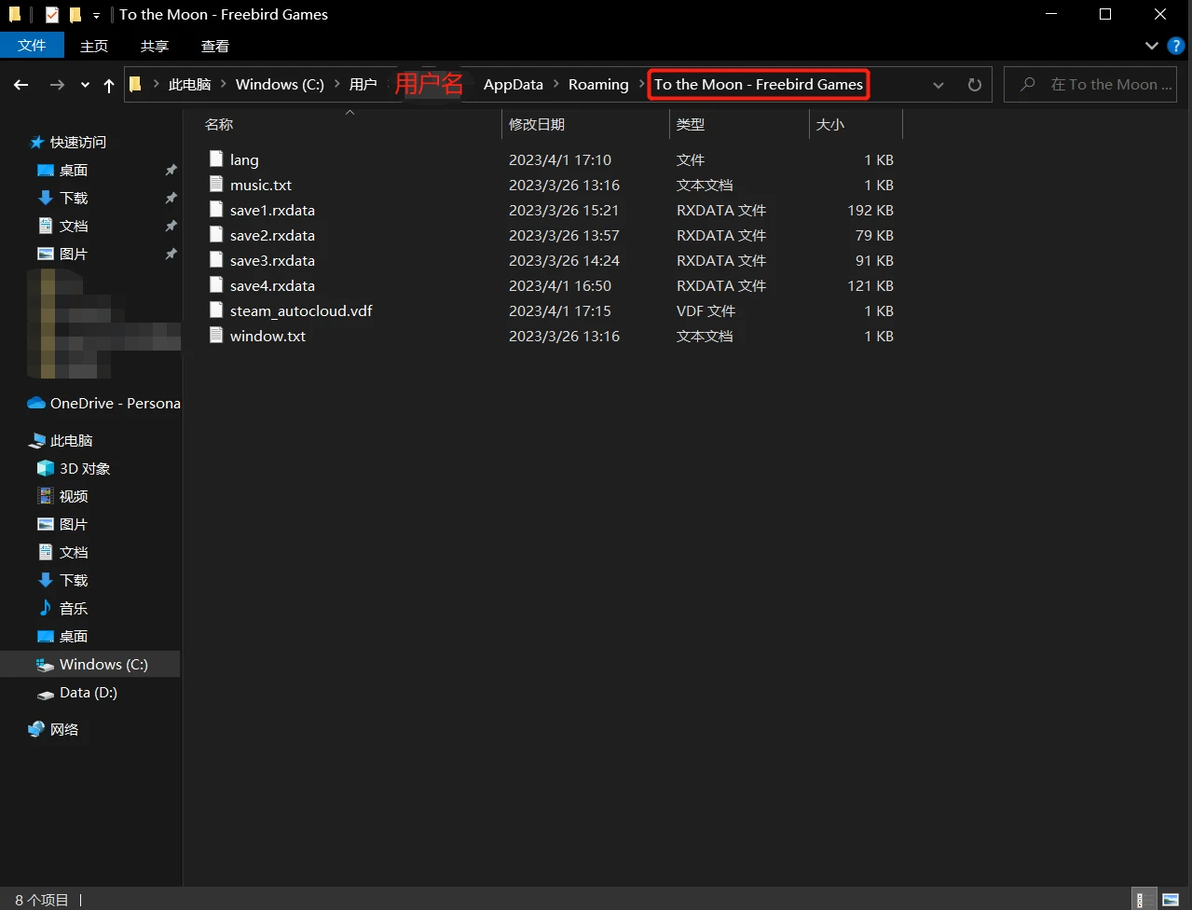
Task: Click AppData breadcrumb segment
Action: (x=513, y=84)
